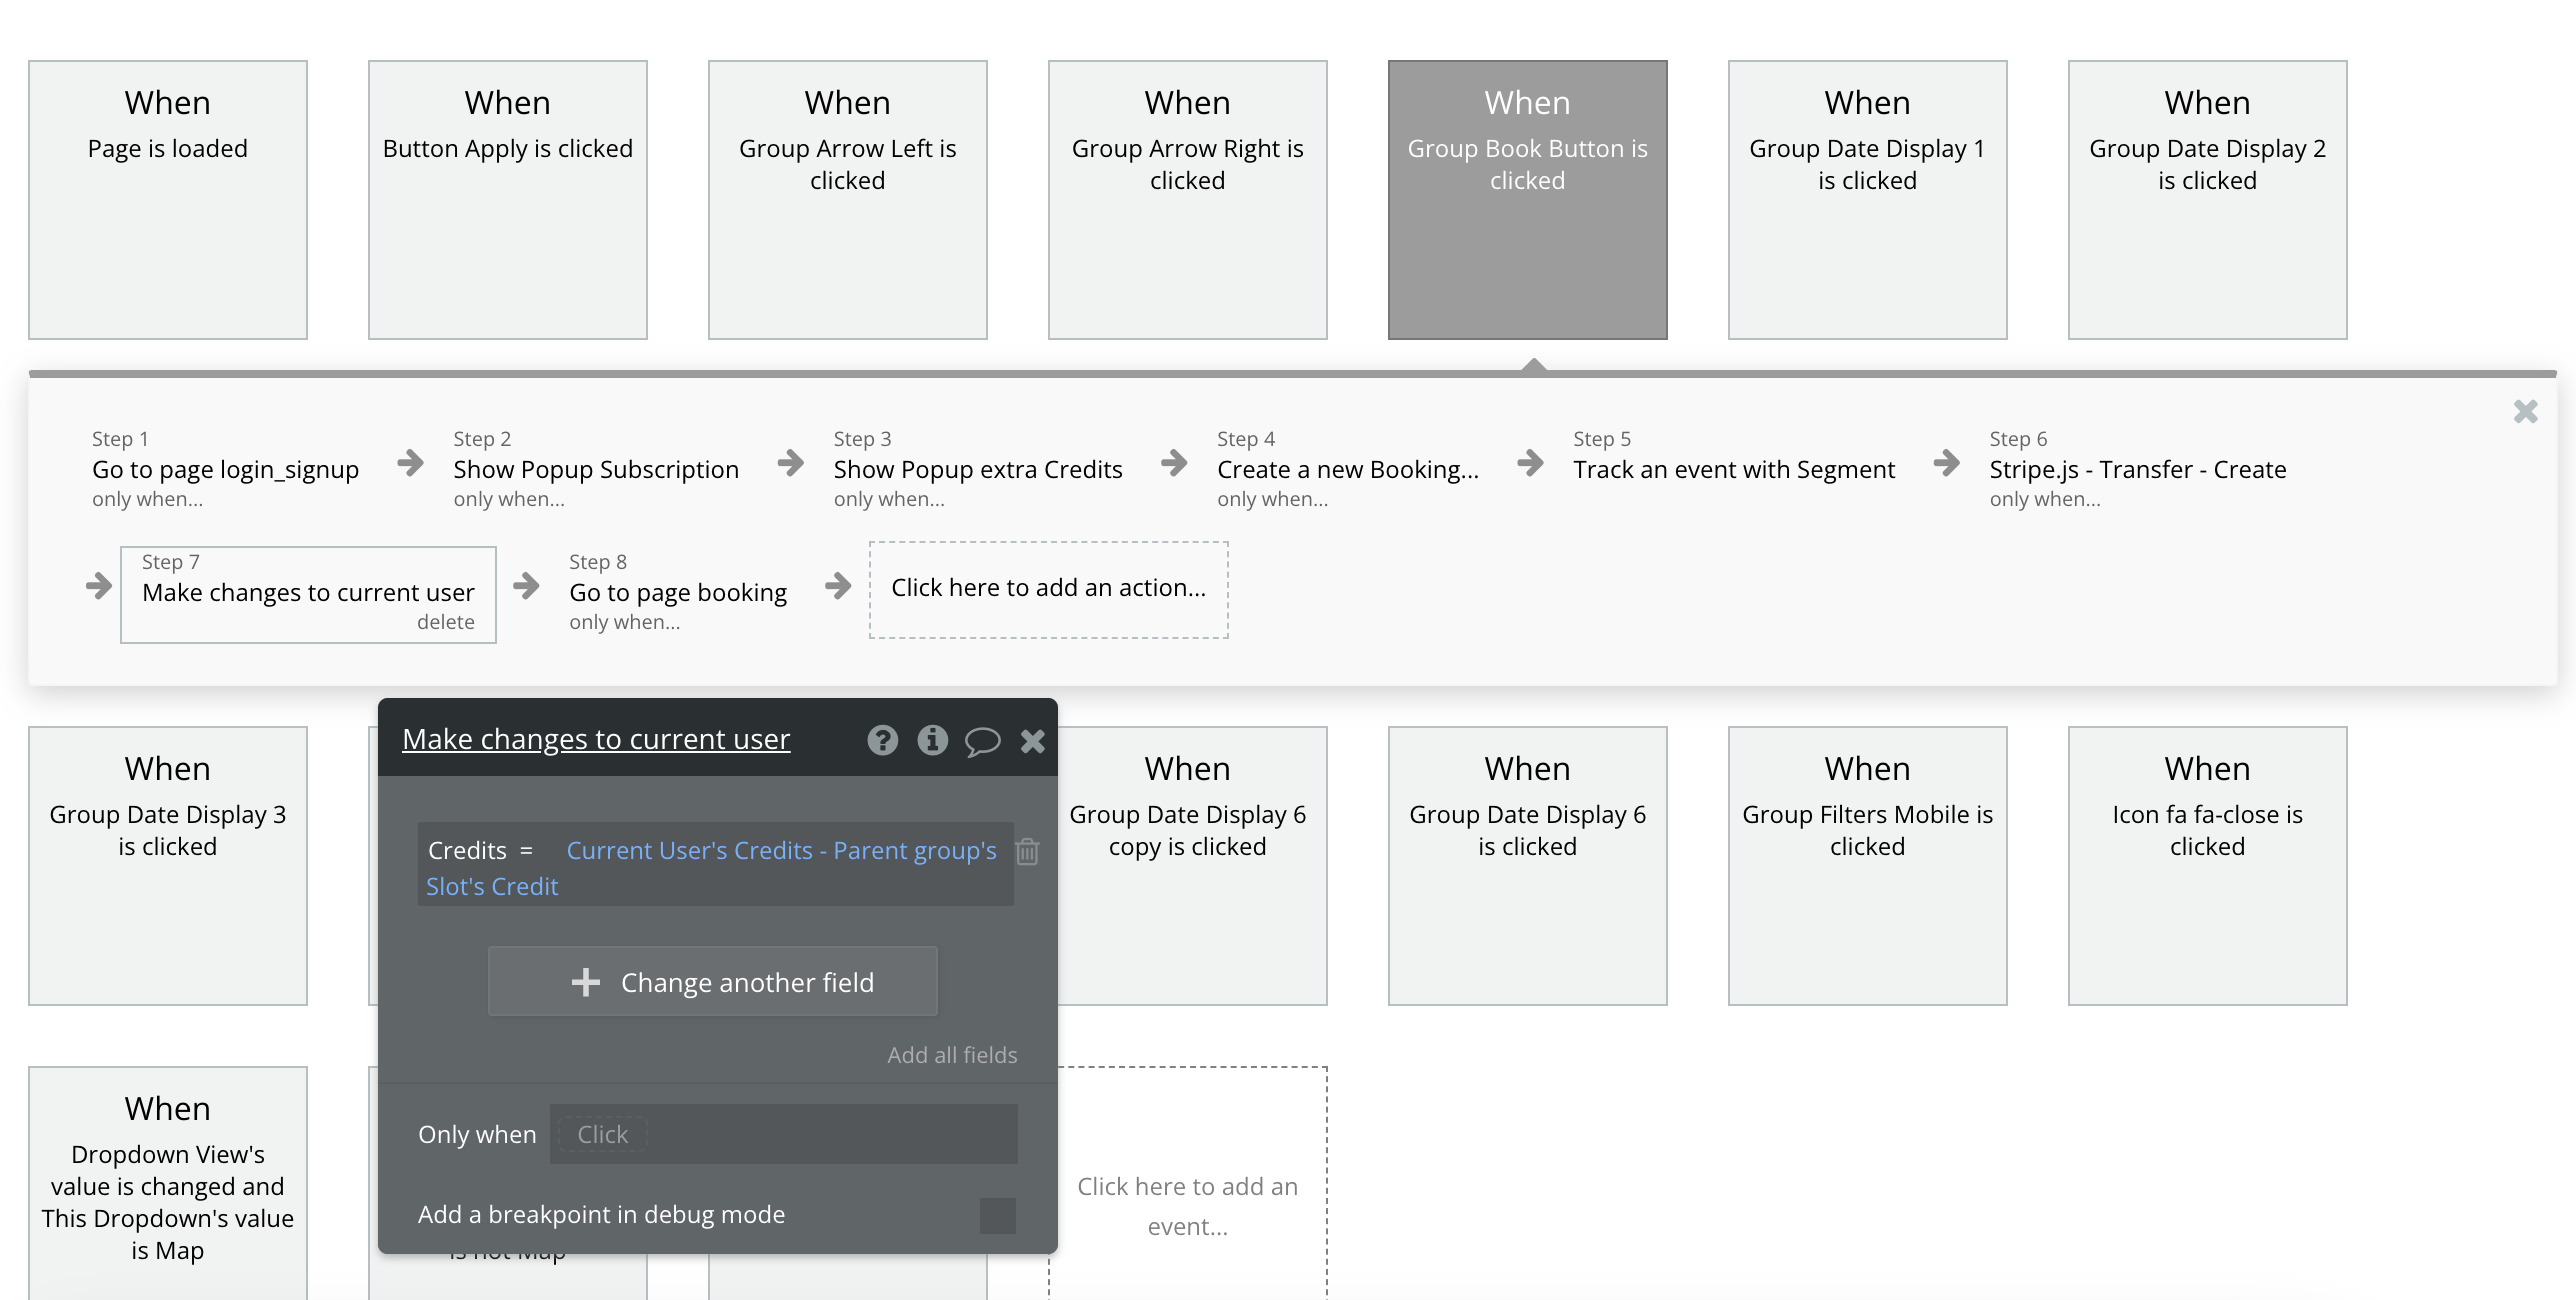The height and width of the screenshot is (1300, 2576).
Task: Close the Make changes to current user panel
Action: 1032,740
